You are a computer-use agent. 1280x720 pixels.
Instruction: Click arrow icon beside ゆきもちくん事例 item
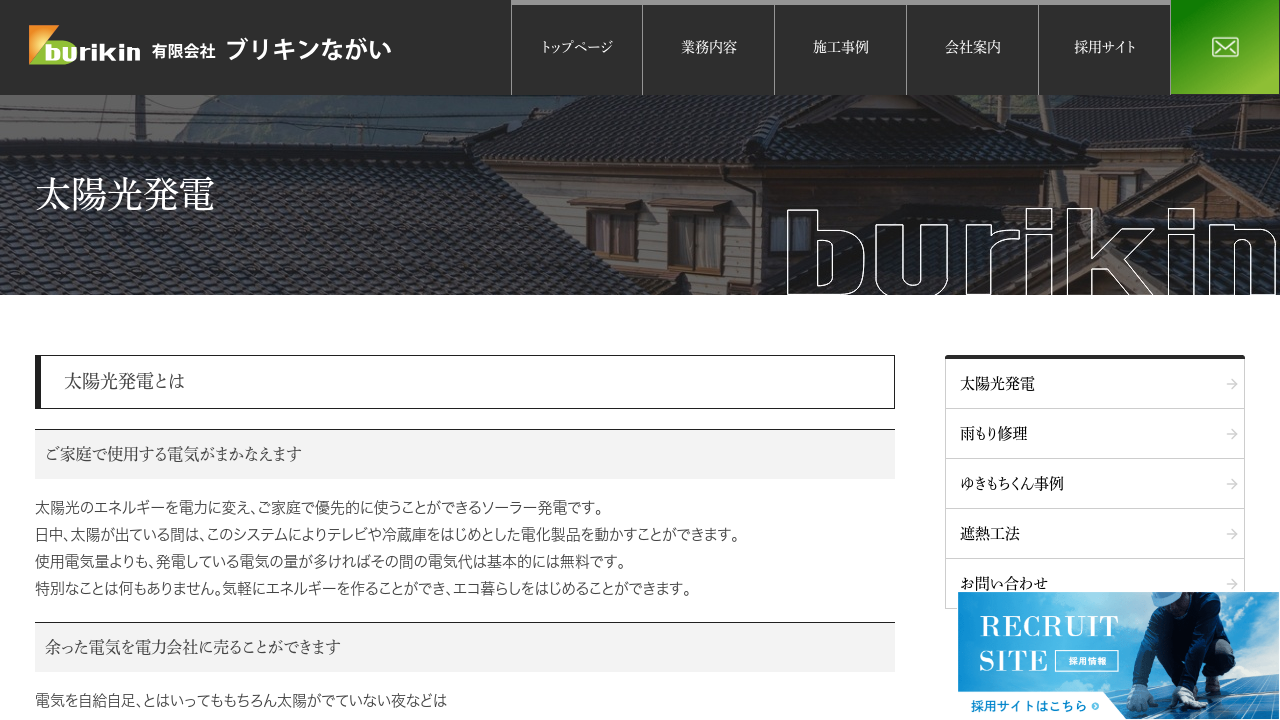coord(1232,484)
